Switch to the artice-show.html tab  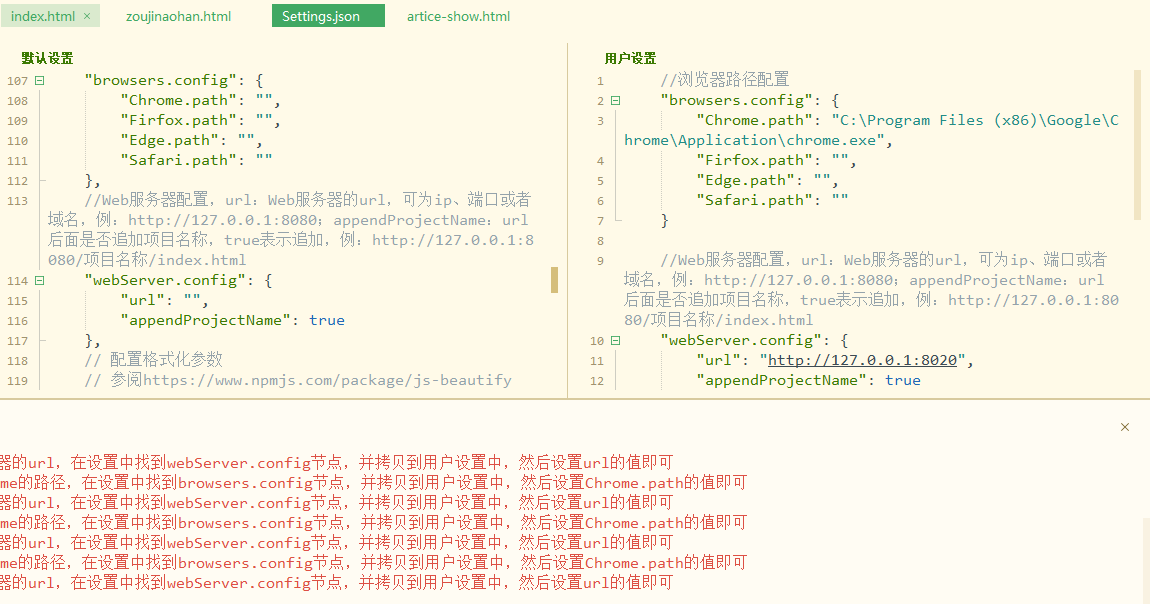458,16
